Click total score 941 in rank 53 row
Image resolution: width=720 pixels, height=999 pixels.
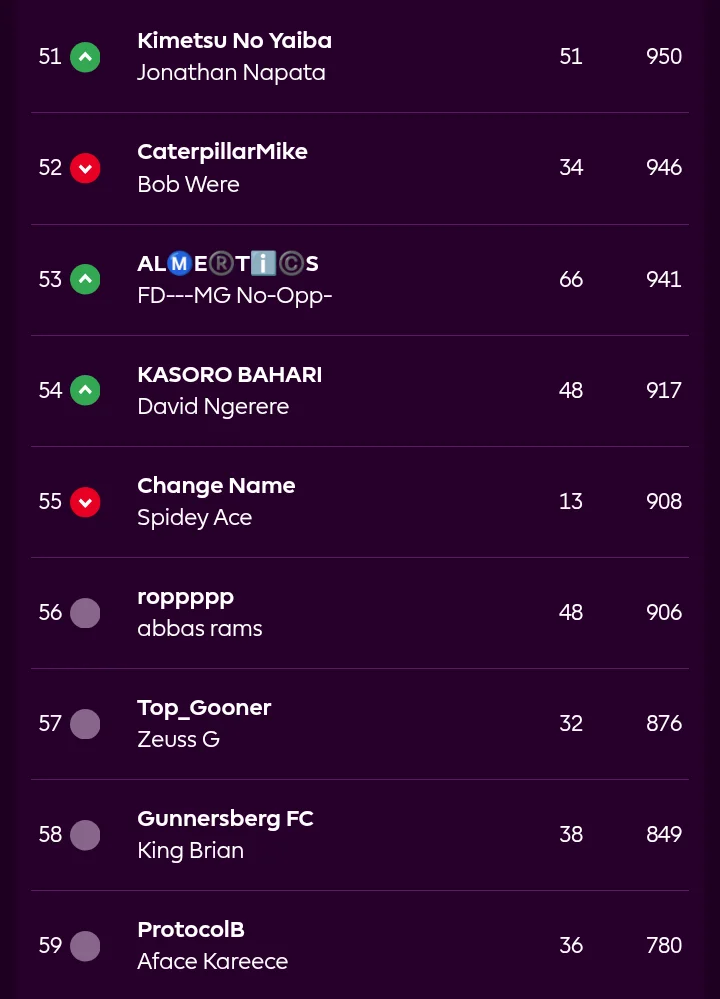coord(663,279)
